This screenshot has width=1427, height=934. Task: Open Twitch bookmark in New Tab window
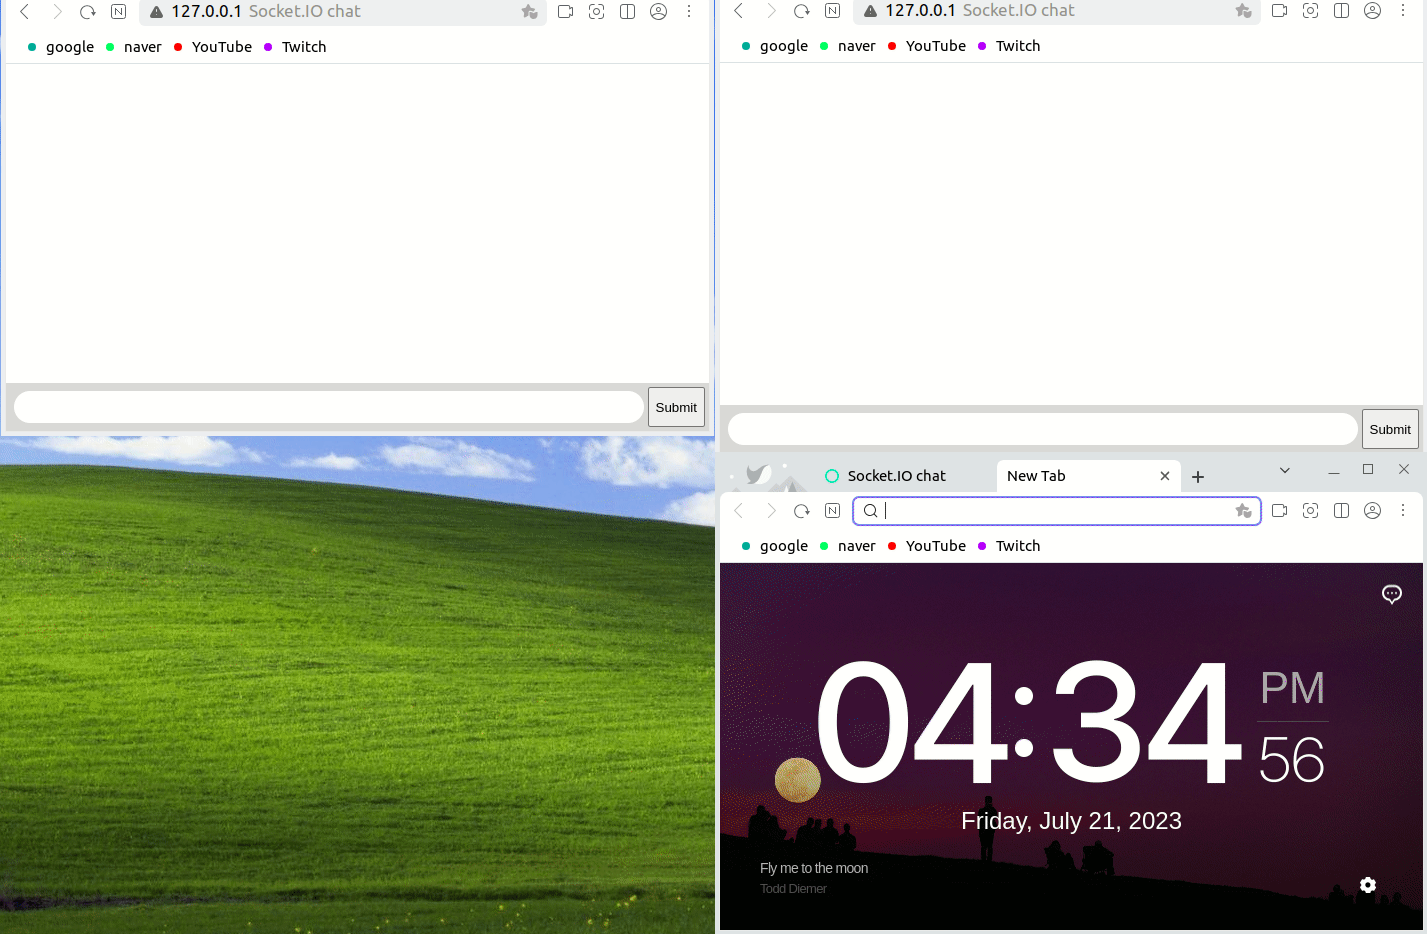(1009, 546)
